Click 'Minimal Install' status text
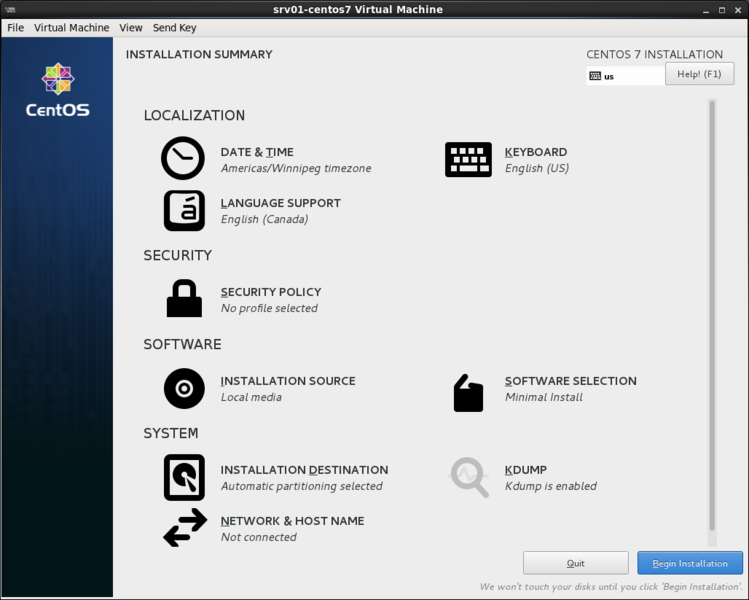The width and height of the screenshot is (749, 600). [x=544, y=397]
